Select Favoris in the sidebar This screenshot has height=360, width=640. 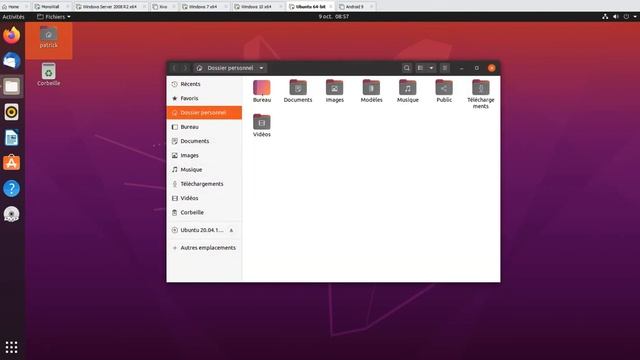(x=204, y=98)
